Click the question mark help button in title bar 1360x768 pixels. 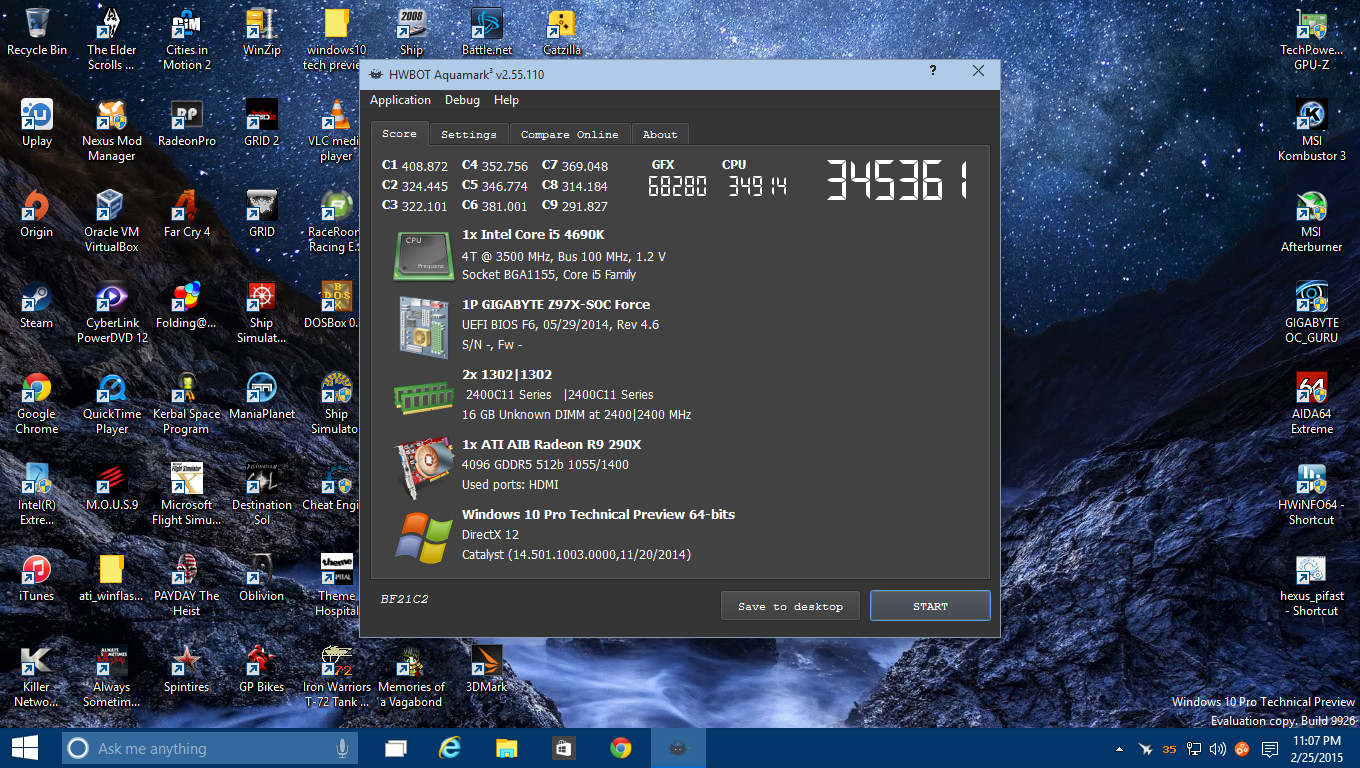pyautogui.click(x=933, y=71)
